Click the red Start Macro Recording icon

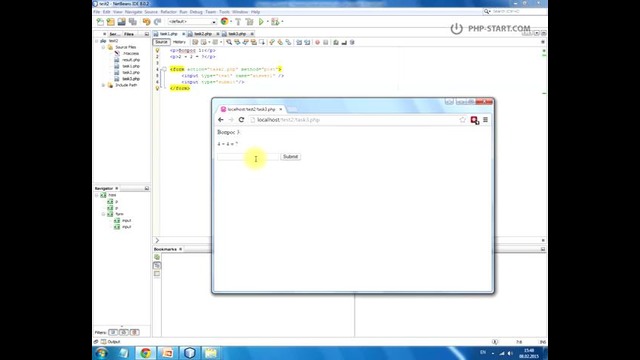(317, 42)
